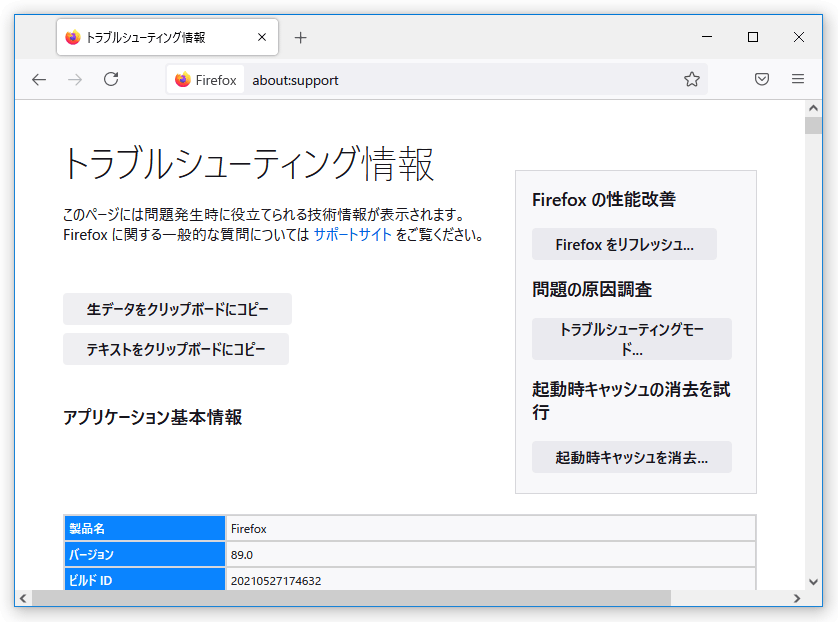
Task: Click 生データをクリップボードにコピー button
Action: click(177, 309)
